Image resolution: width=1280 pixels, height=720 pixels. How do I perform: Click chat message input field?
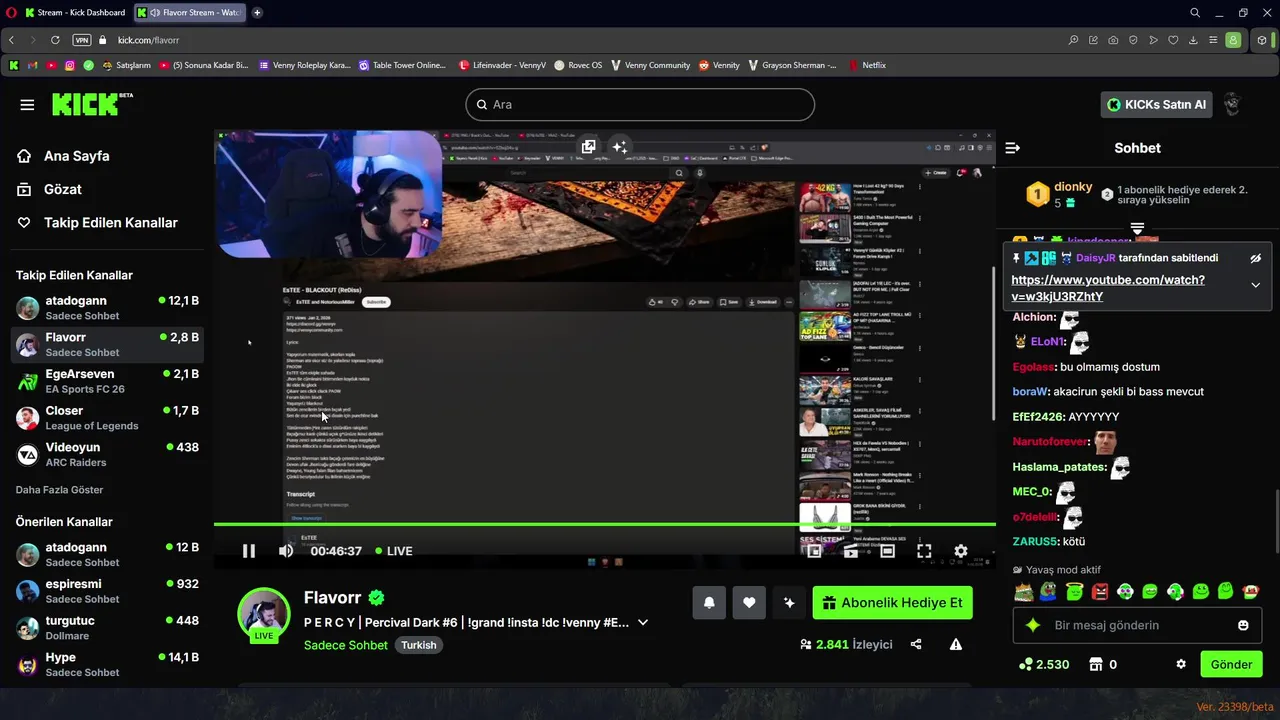[x=1136, y=625]
